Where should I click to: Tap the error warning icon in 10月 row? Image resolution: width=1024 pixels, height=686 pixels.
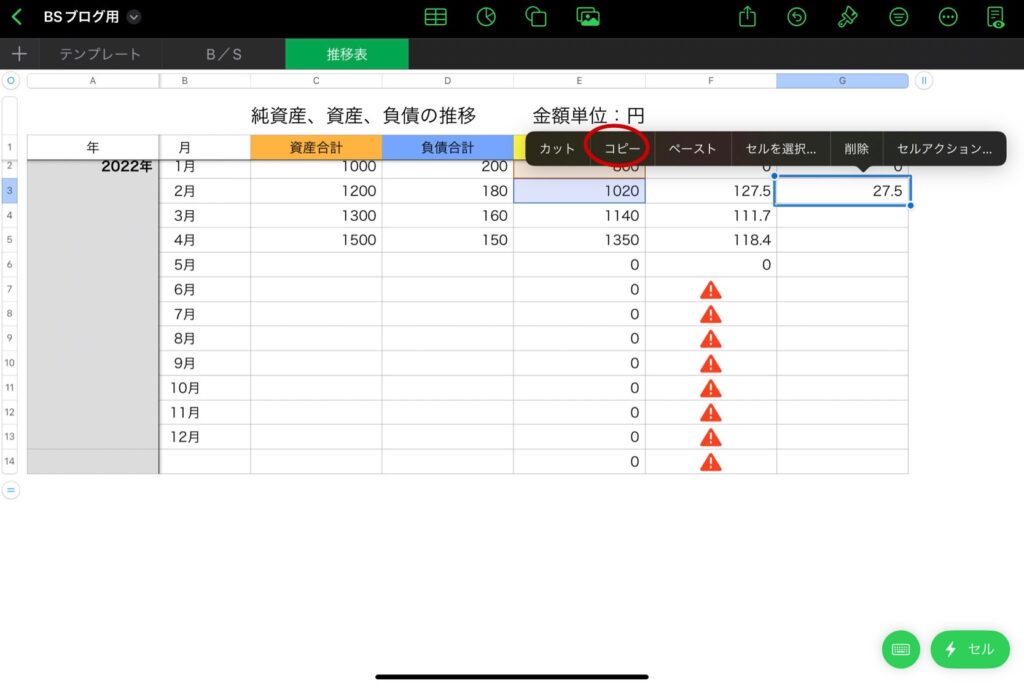pos(711,389)
